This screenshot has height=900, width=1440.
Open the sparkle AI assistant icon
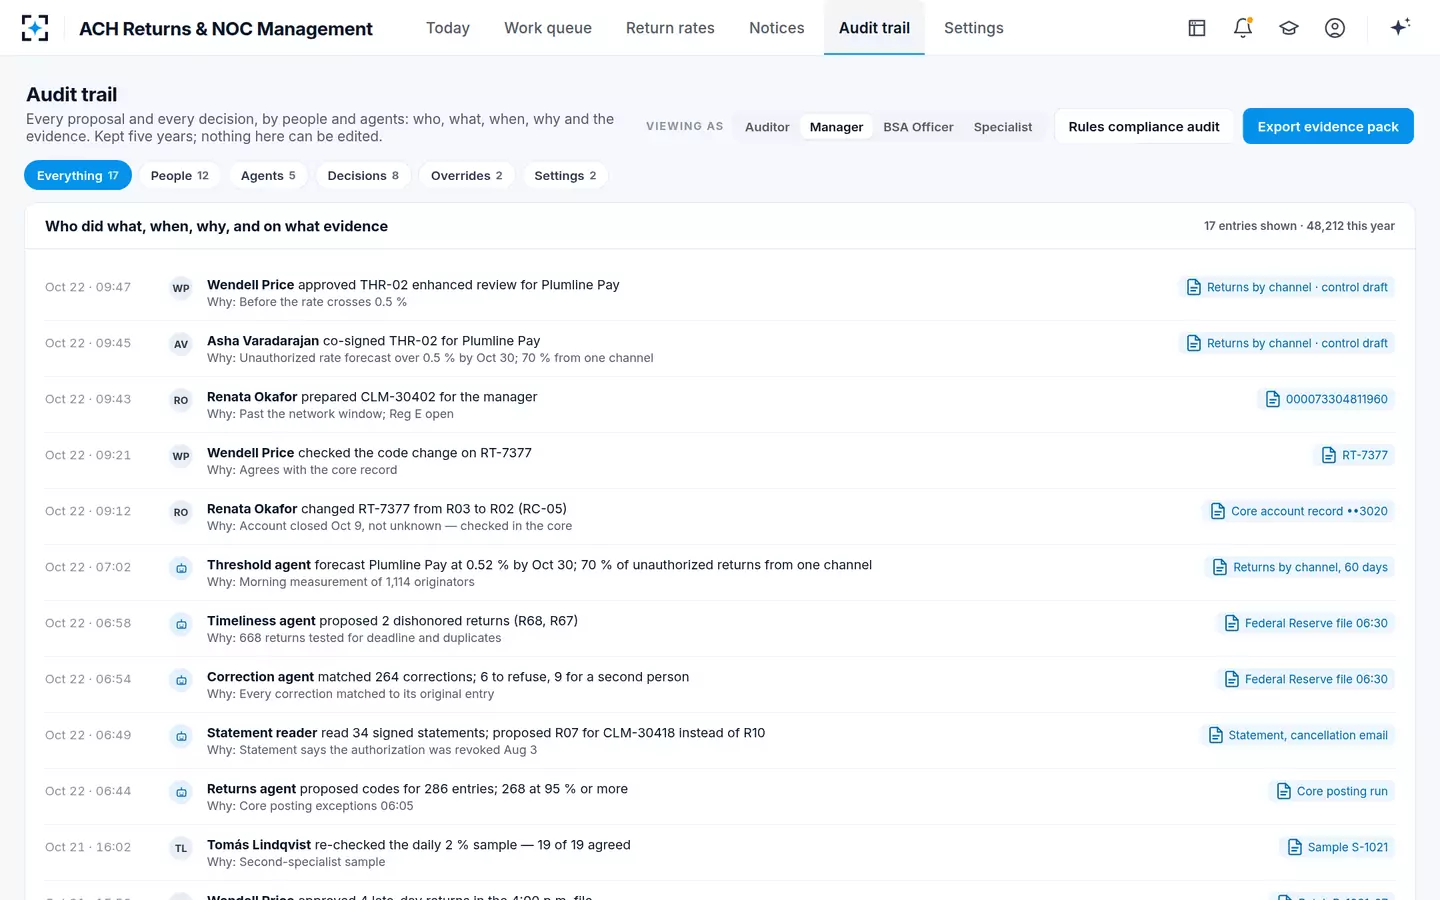(x=1400, y=27)
